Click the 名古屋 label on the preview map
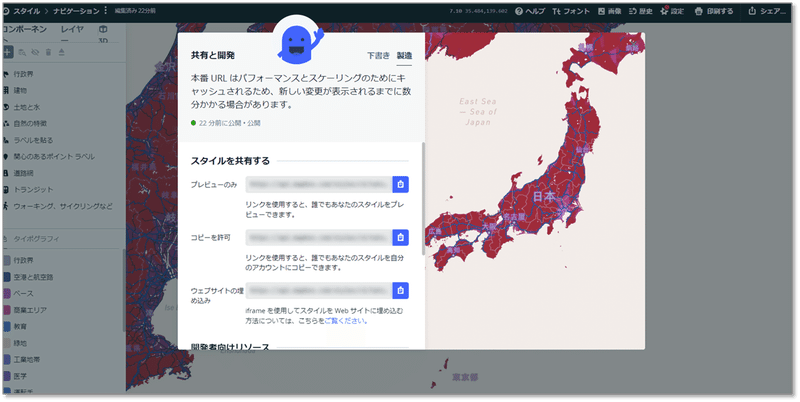Screen dimensions: 800x402 point(514,216)
